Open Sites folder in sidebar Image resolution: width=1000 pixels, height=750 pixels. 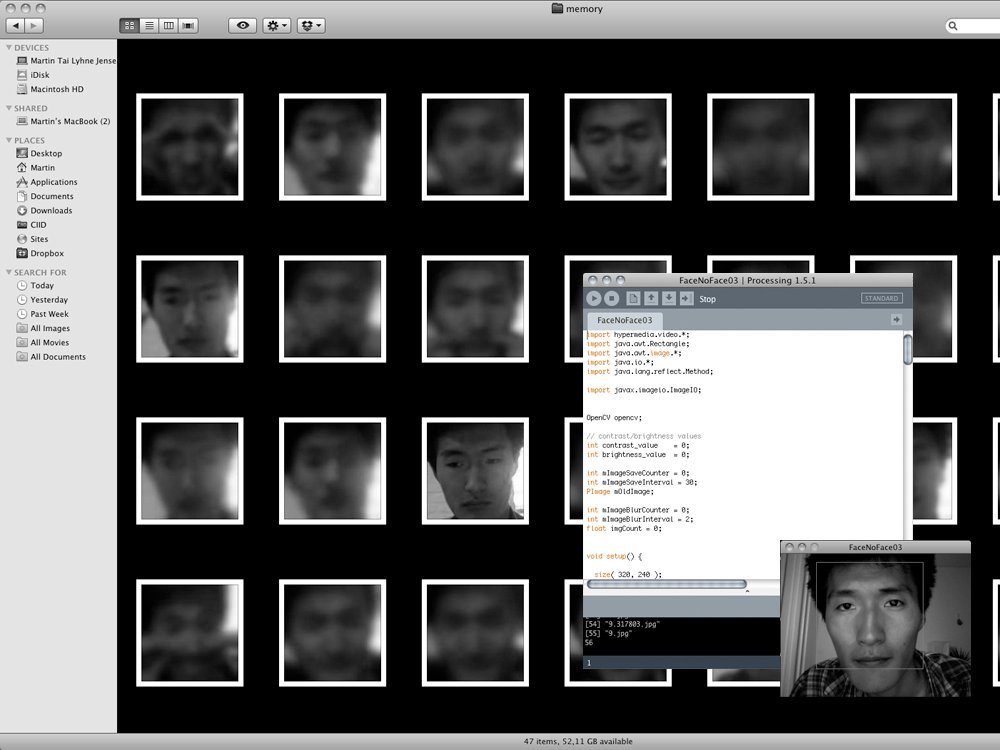[32, 239]
